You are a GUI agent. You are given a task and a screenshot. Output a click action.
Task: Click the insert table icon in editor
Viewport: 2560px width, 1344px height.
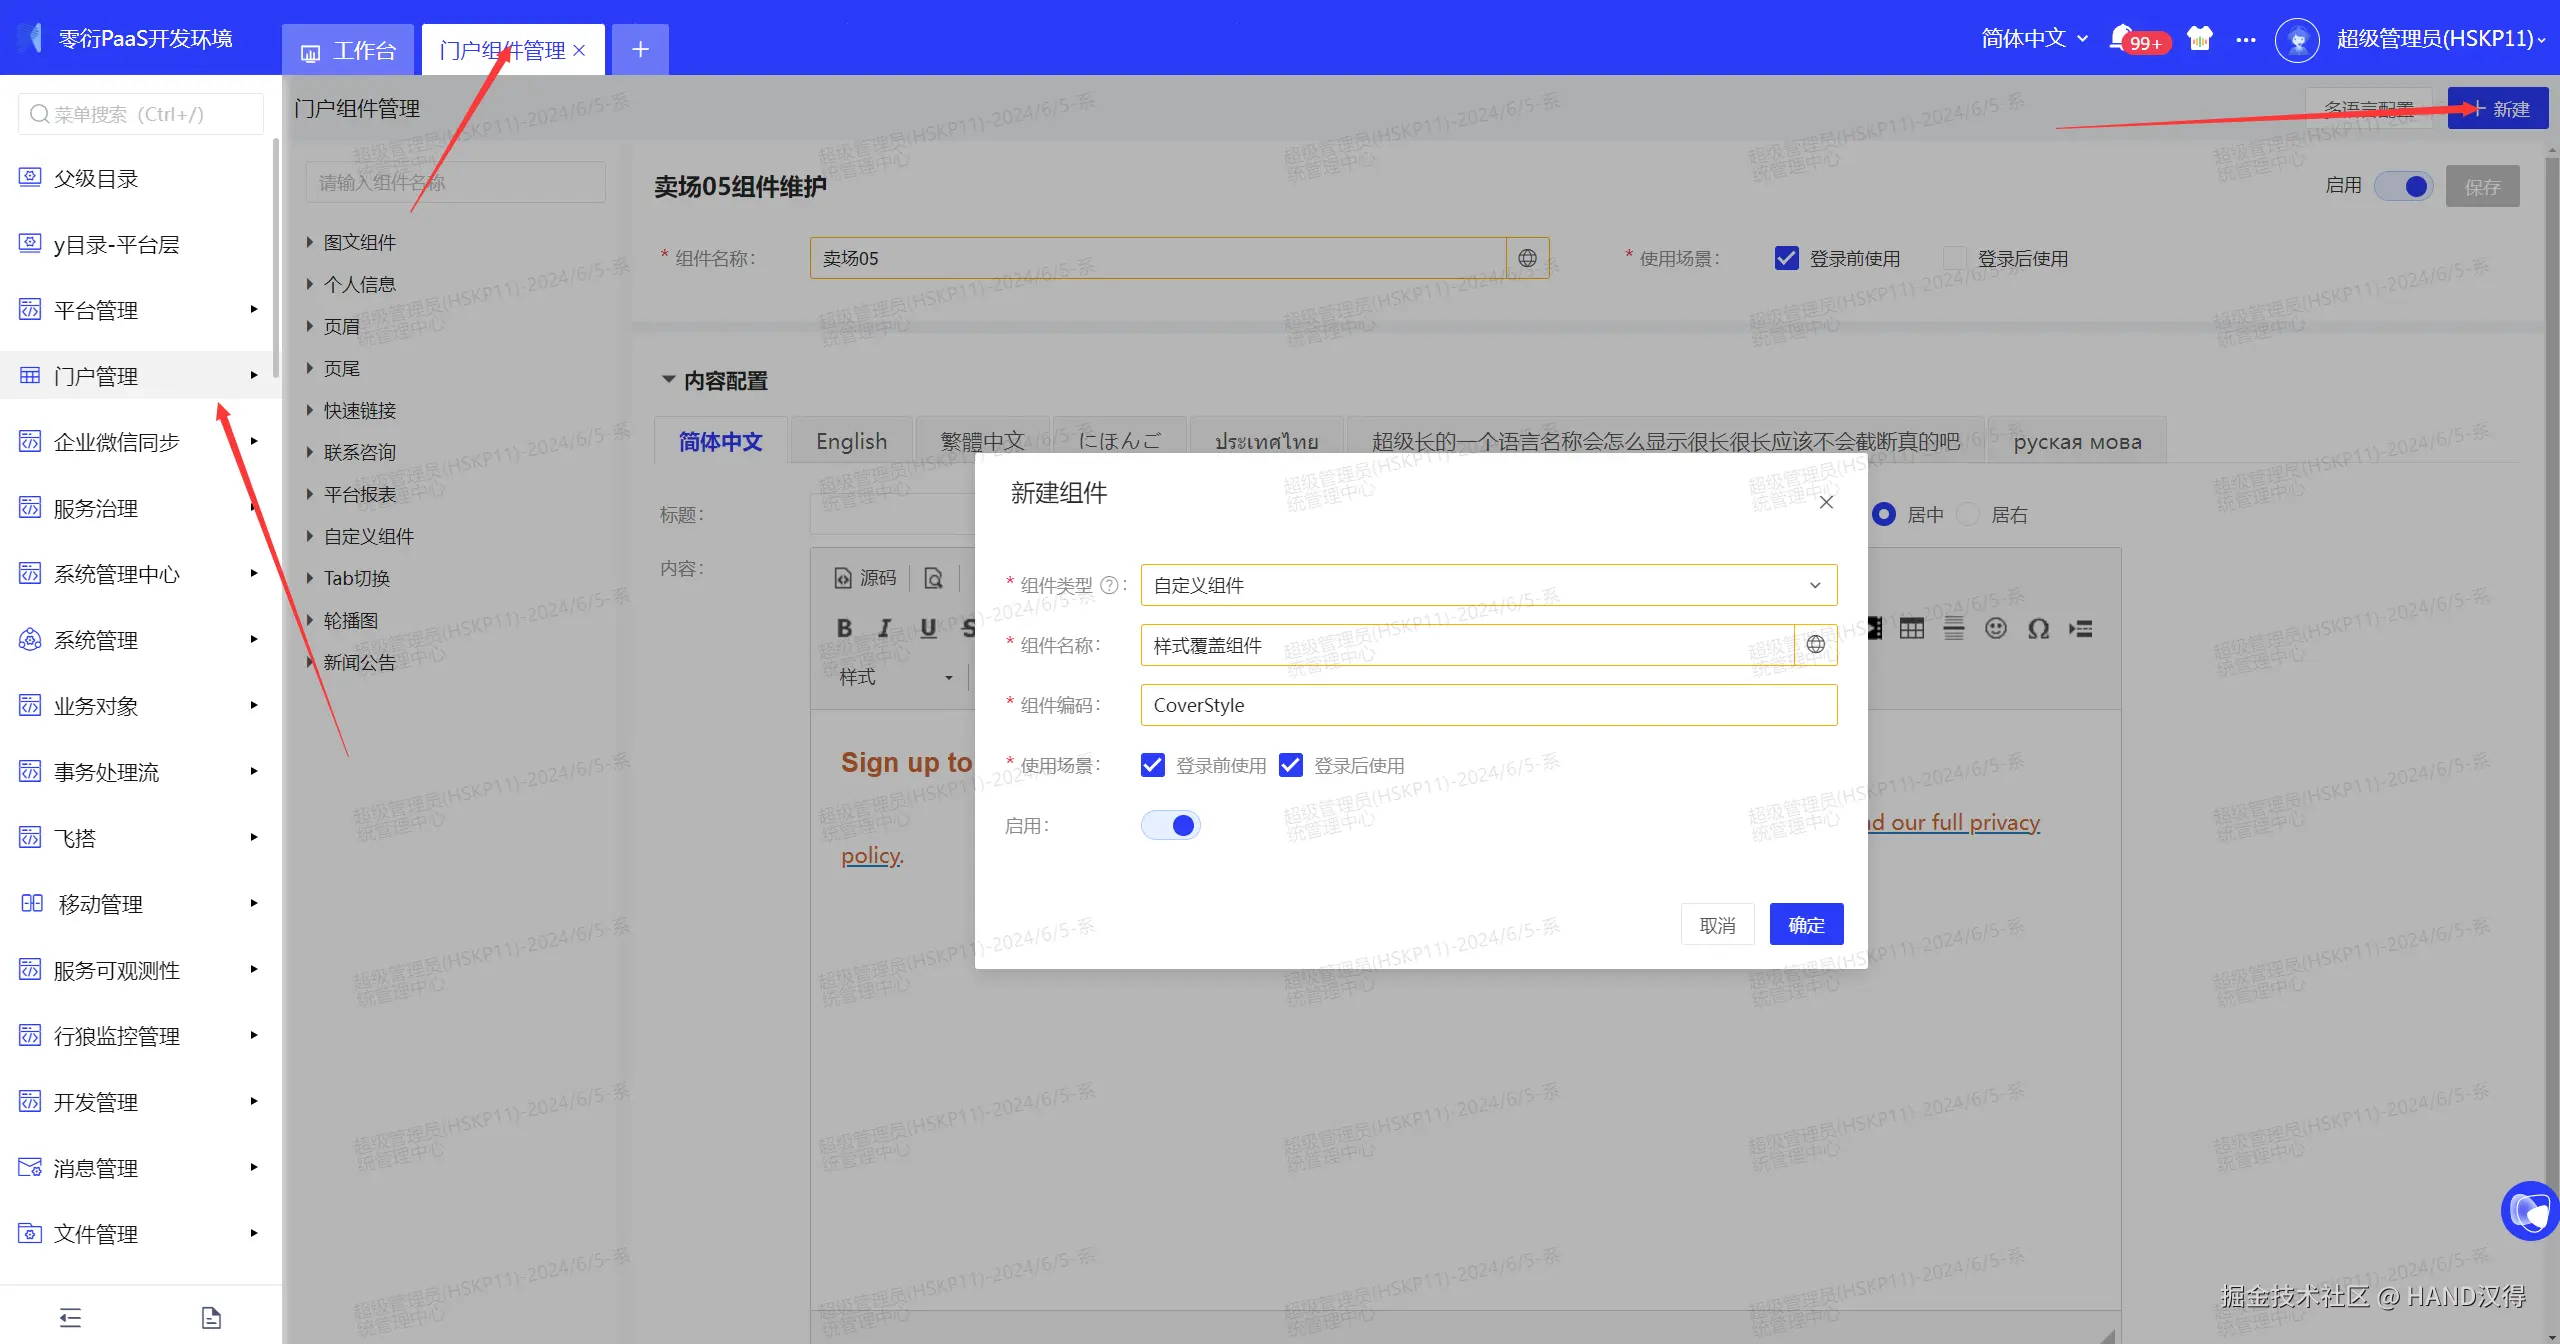click(x=1911, y=629)
